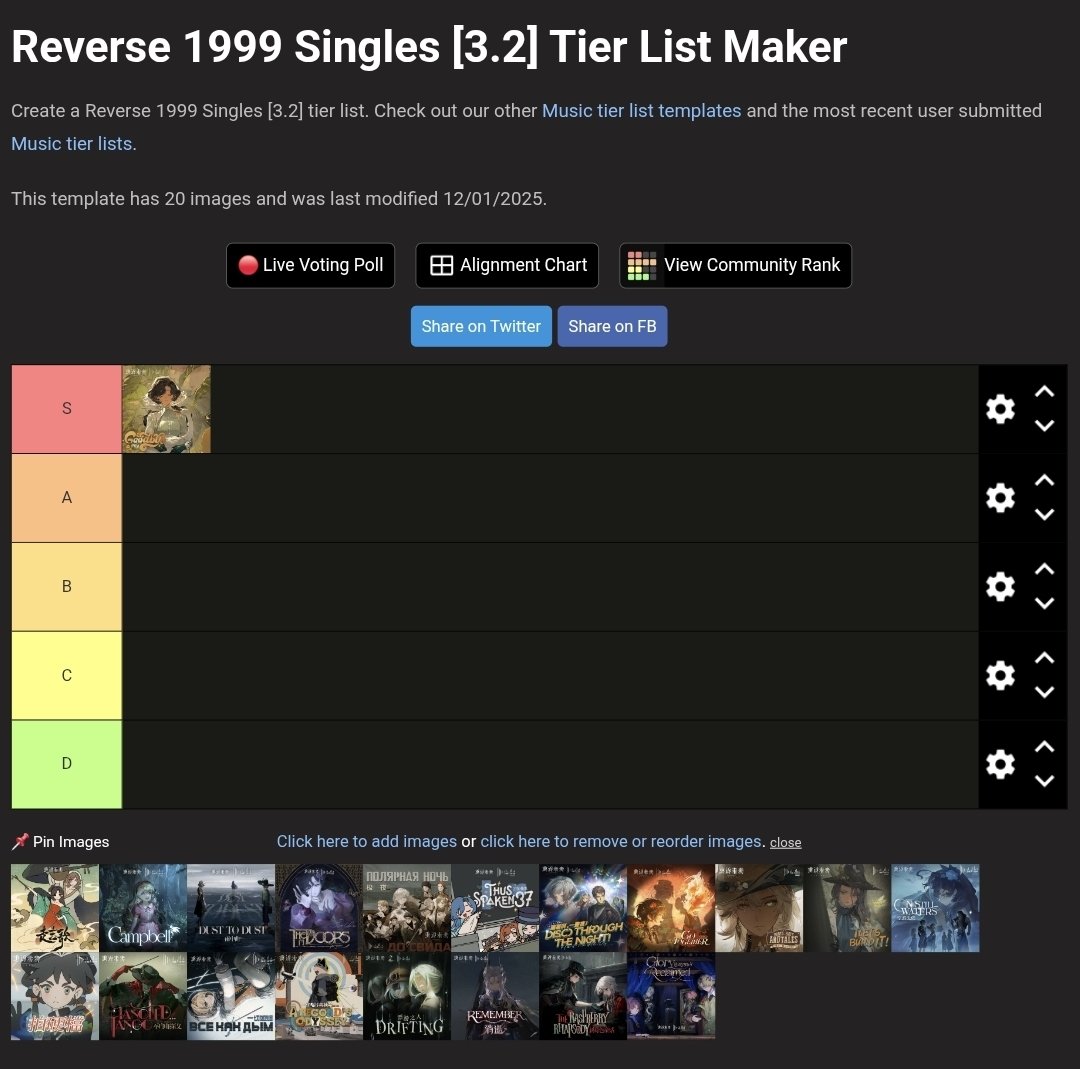Open settings gear for D tier row
The width and height of the screenshot is (1080, 1069).
tap(1000, 764)
